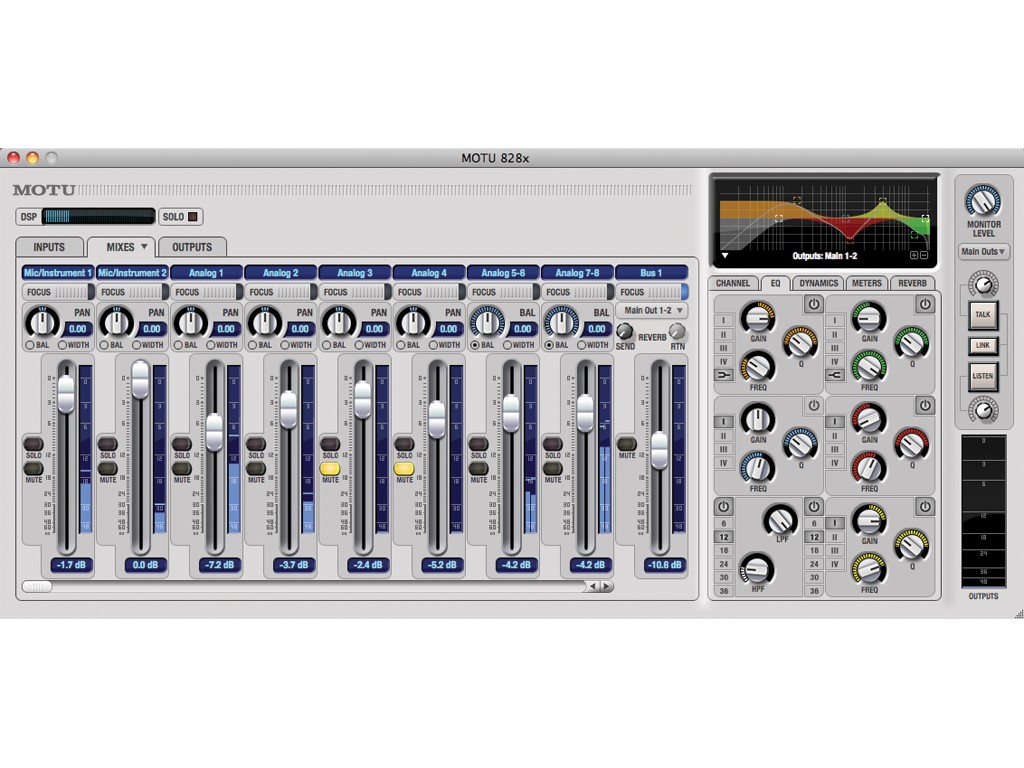1024x768 pixels.
Task: Click the red band Freq knob
Action: tap(869, 468)
